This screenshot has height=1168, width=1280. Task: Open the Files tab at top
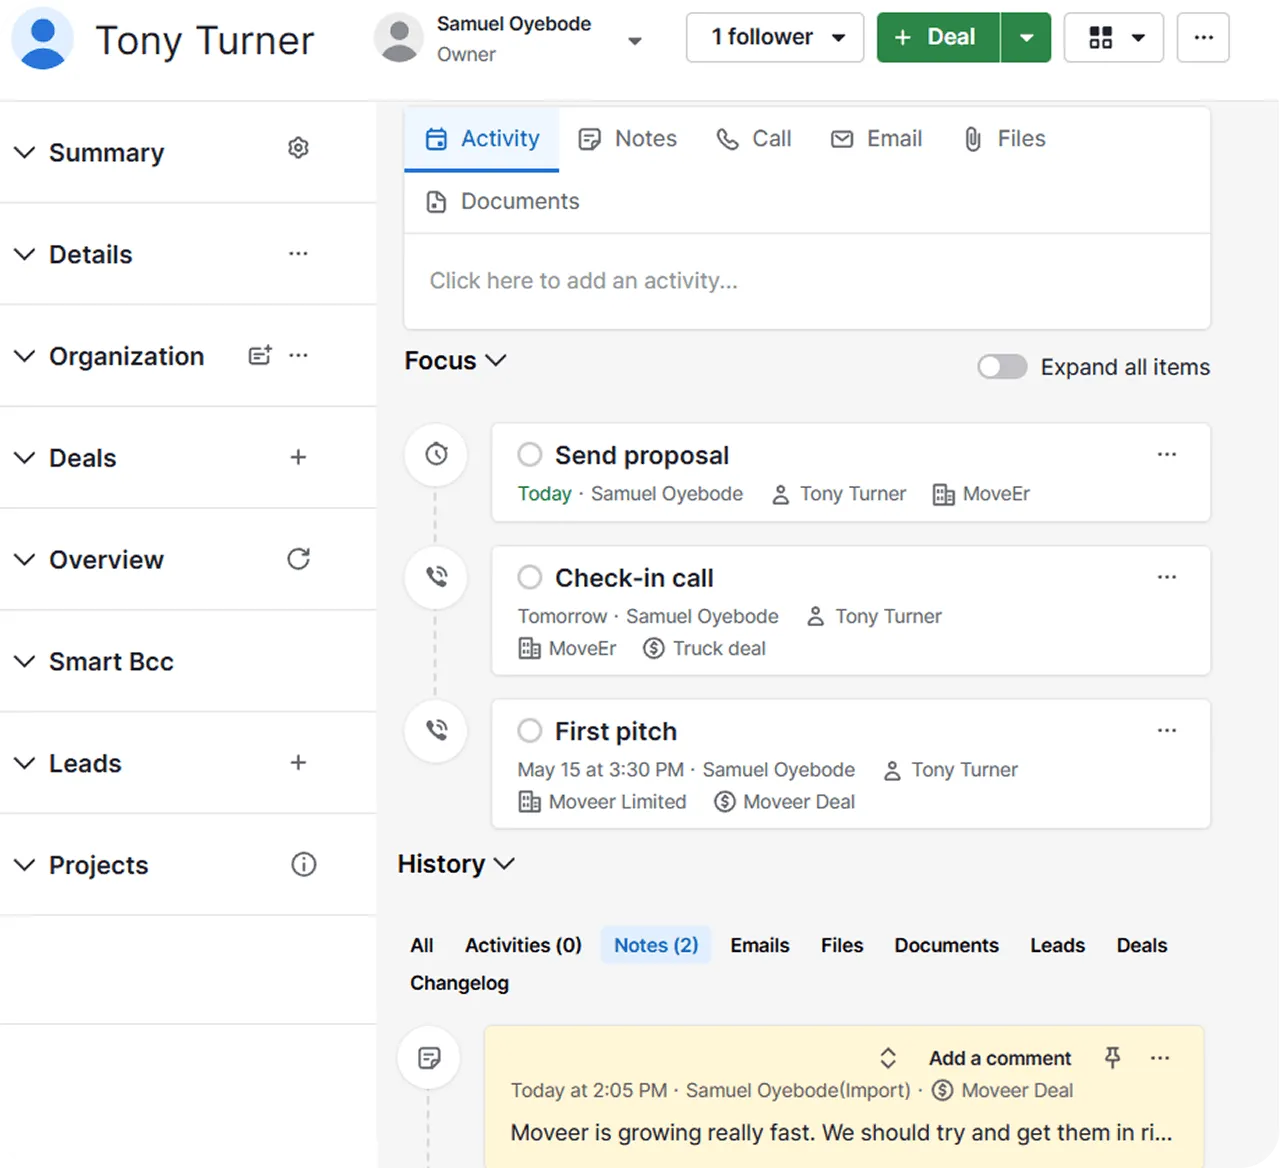tap(1004, 139)
